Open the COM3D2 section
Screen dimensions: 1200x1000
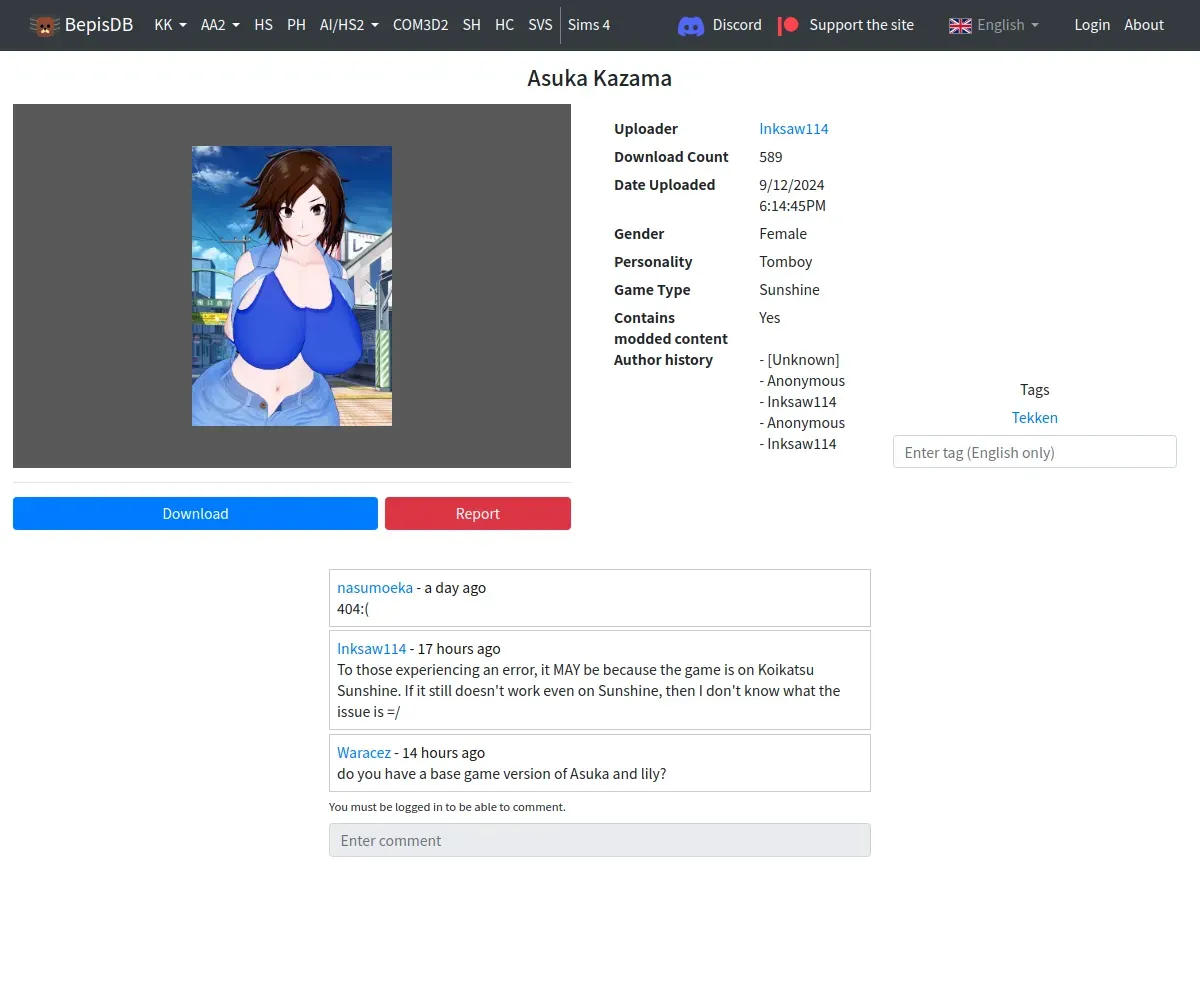[420, 25]
